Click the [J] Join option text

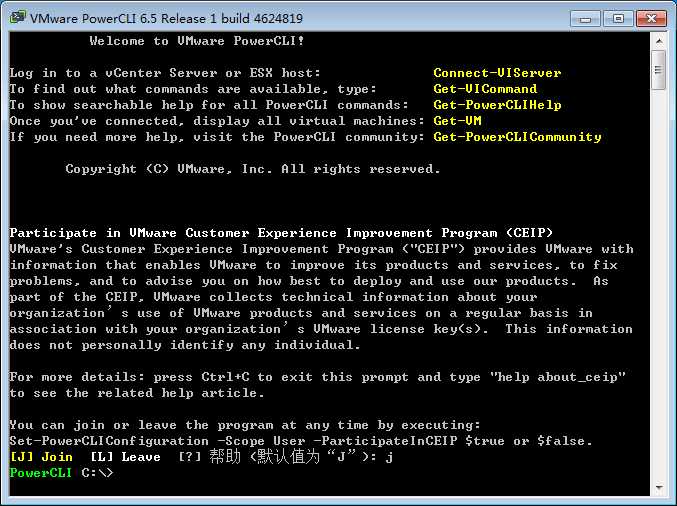(x=41, y=457)
